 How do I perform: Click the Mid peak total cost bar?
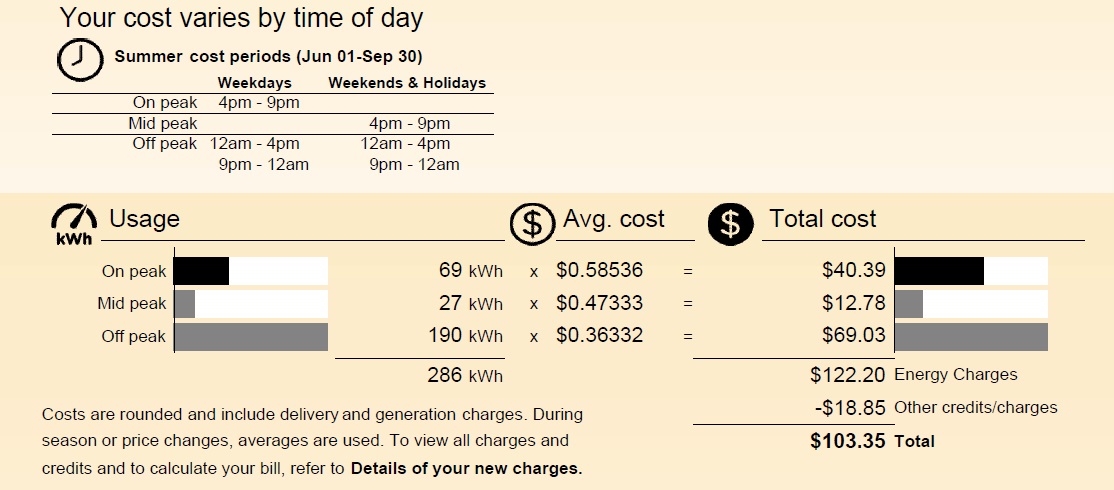pyautogui.click(x=971, y=304)
